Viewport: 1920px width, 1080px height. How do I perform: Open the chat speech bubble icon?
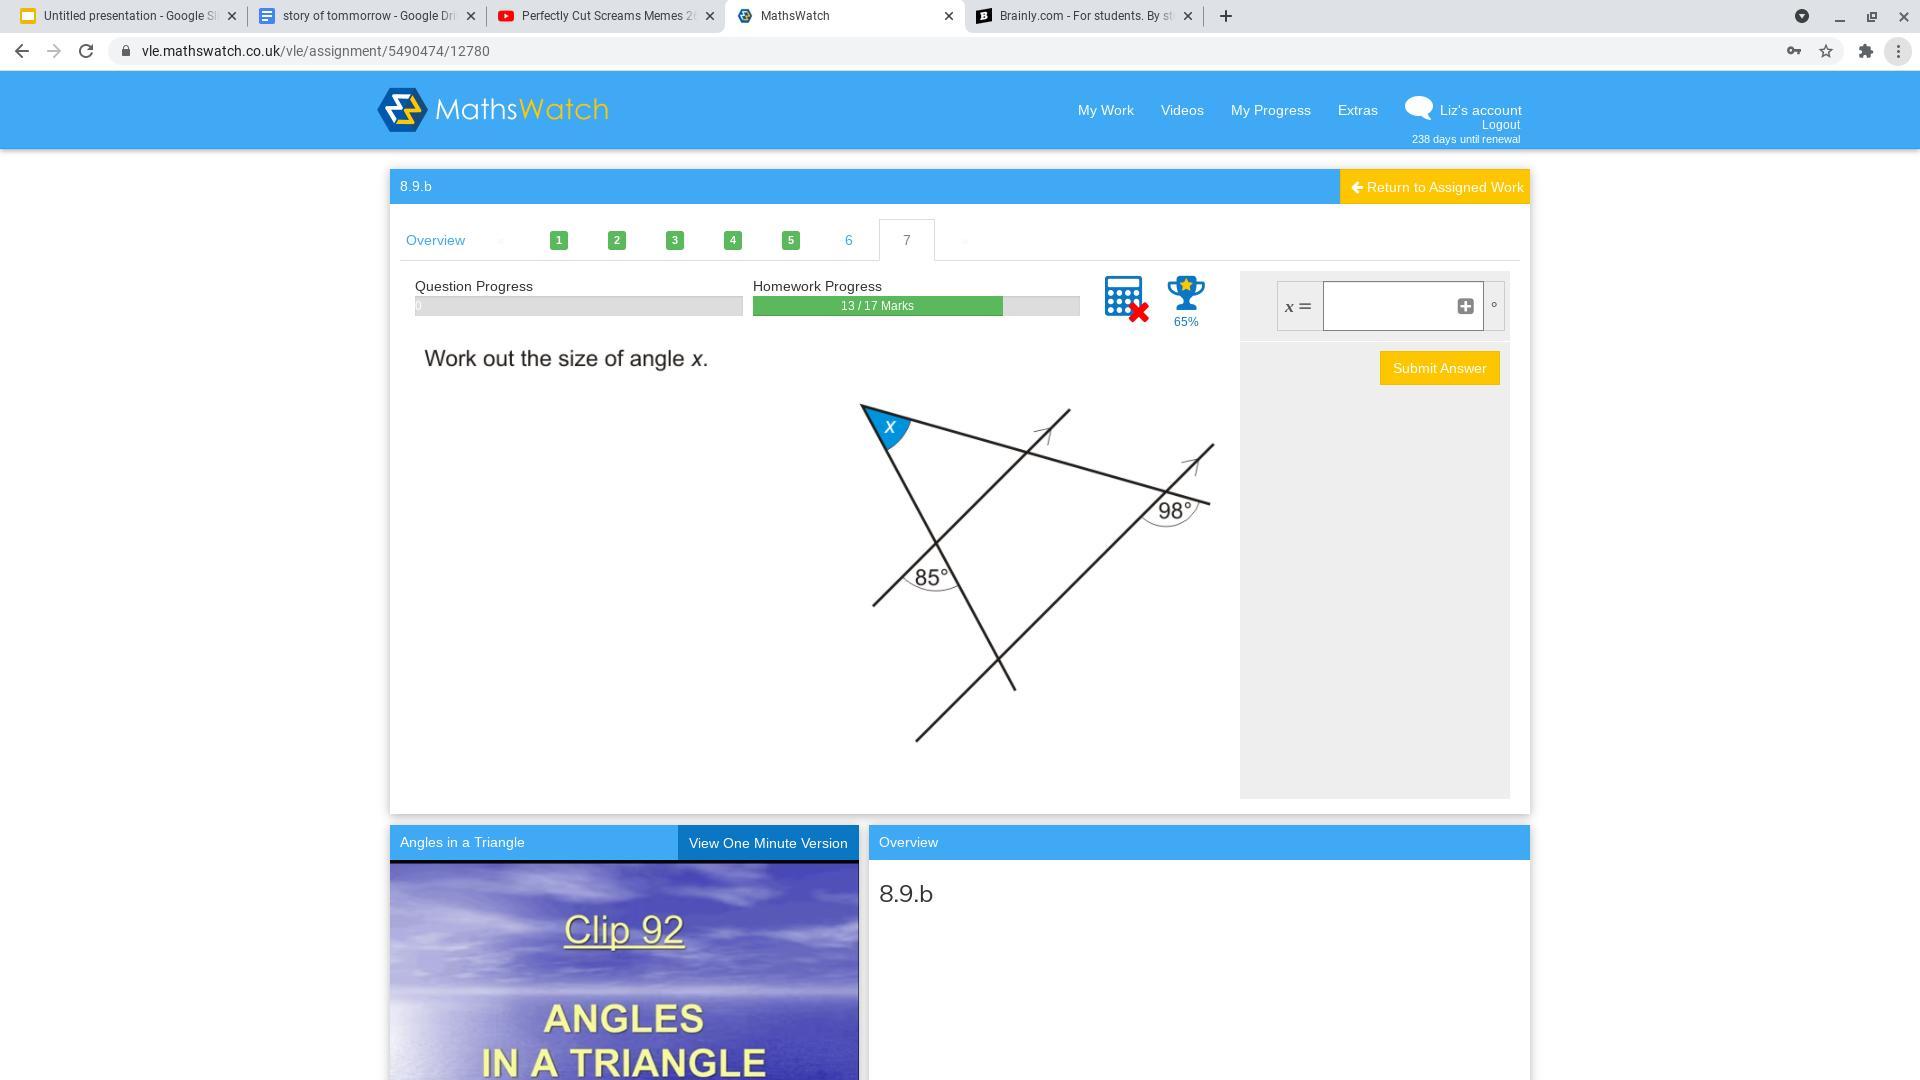1418,108
